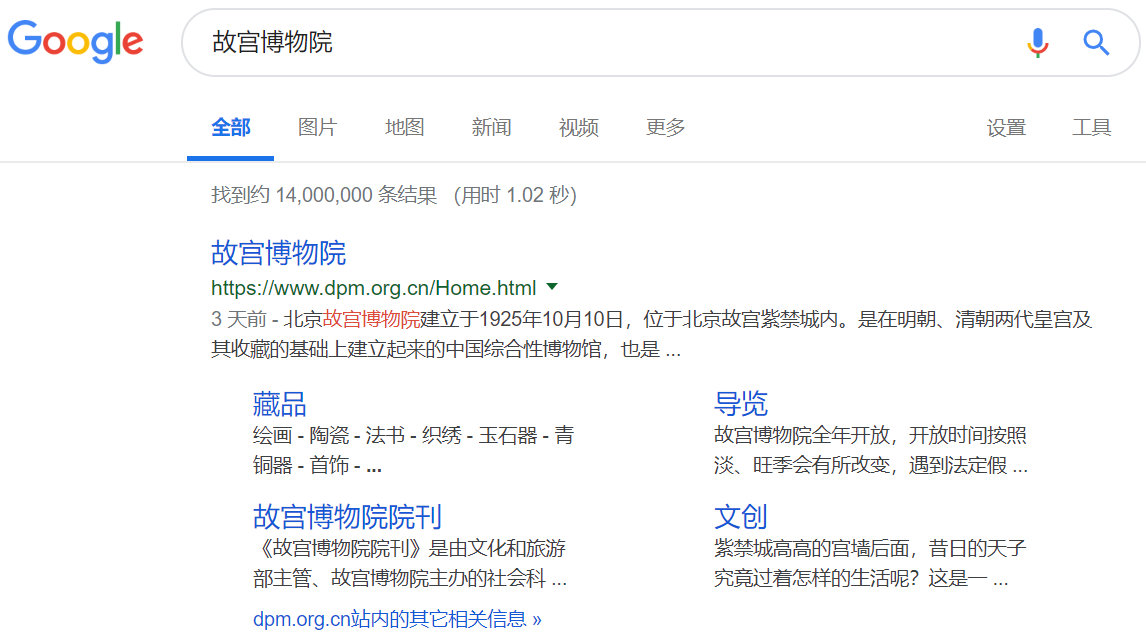Open the 导览 sitelink
The image size is (1146, 635).
pyautogui.click(x=740, y=404)
